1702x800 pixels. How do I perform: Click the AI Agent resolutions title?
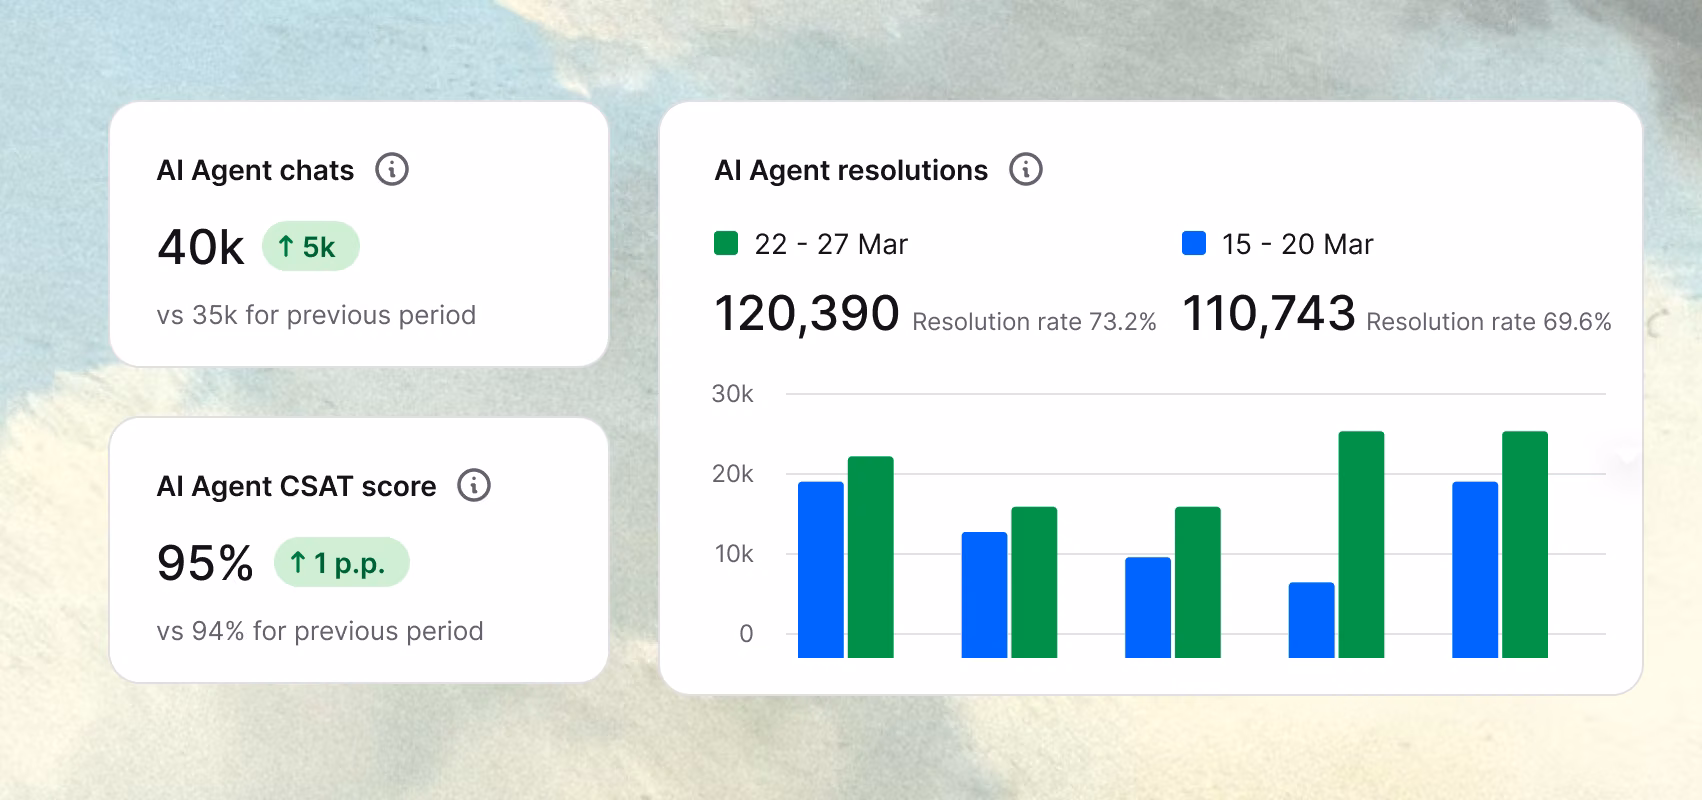(851, 170)
